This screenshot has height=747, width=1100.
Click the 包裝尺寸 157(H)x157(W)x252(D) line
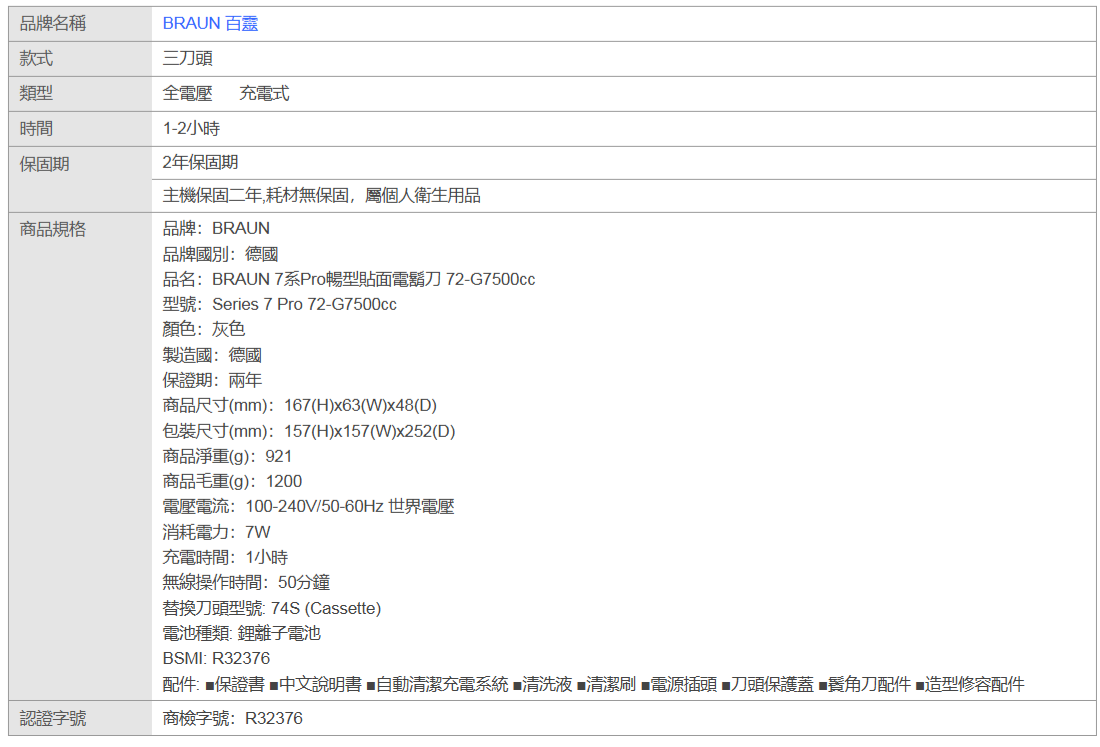click(x=309, y=431)
